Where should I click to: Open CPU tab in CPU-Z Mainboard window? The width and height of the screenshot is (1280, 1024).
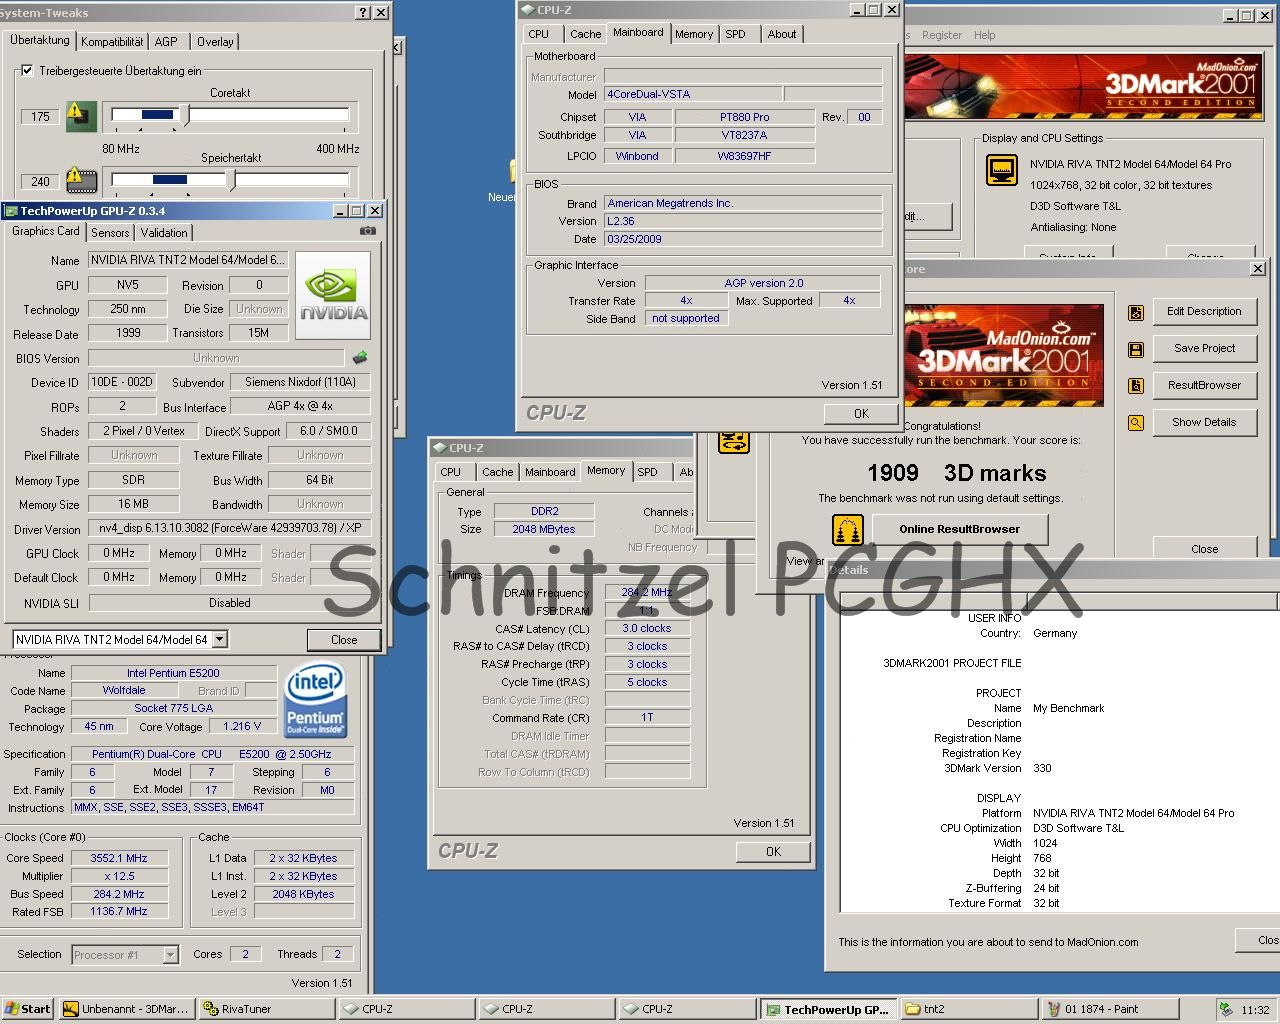539,34
